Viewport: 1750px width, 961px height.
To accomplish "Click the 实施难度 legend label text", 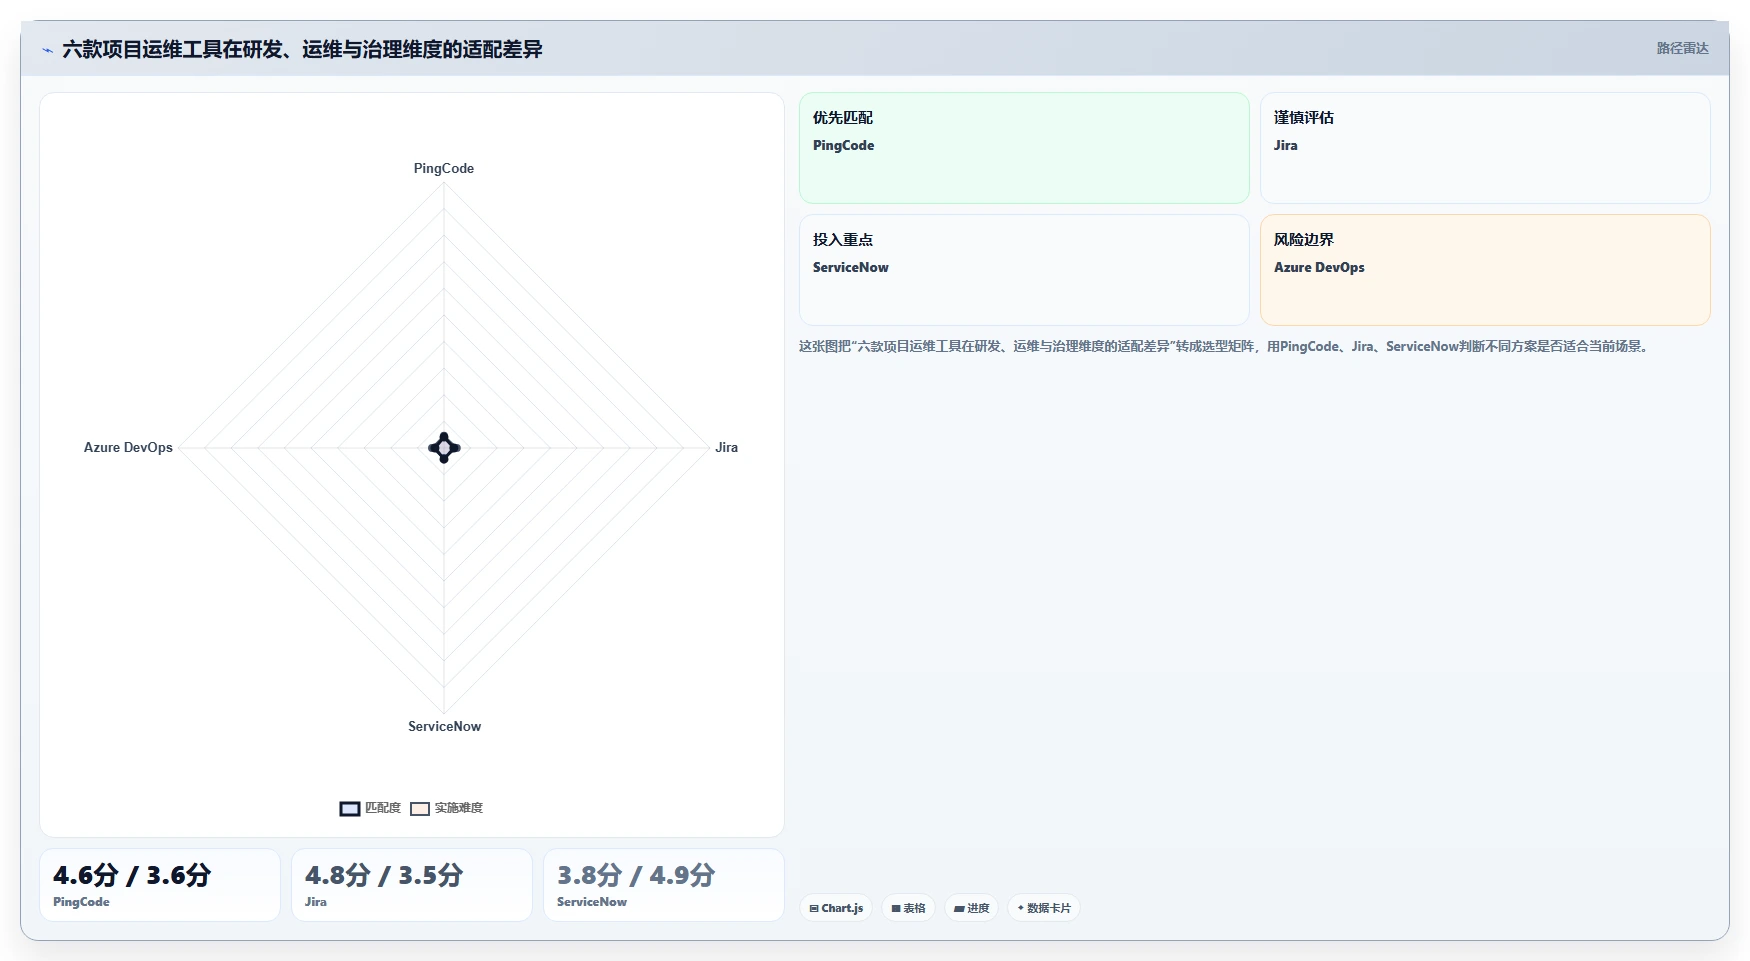I will coord(458,808).
